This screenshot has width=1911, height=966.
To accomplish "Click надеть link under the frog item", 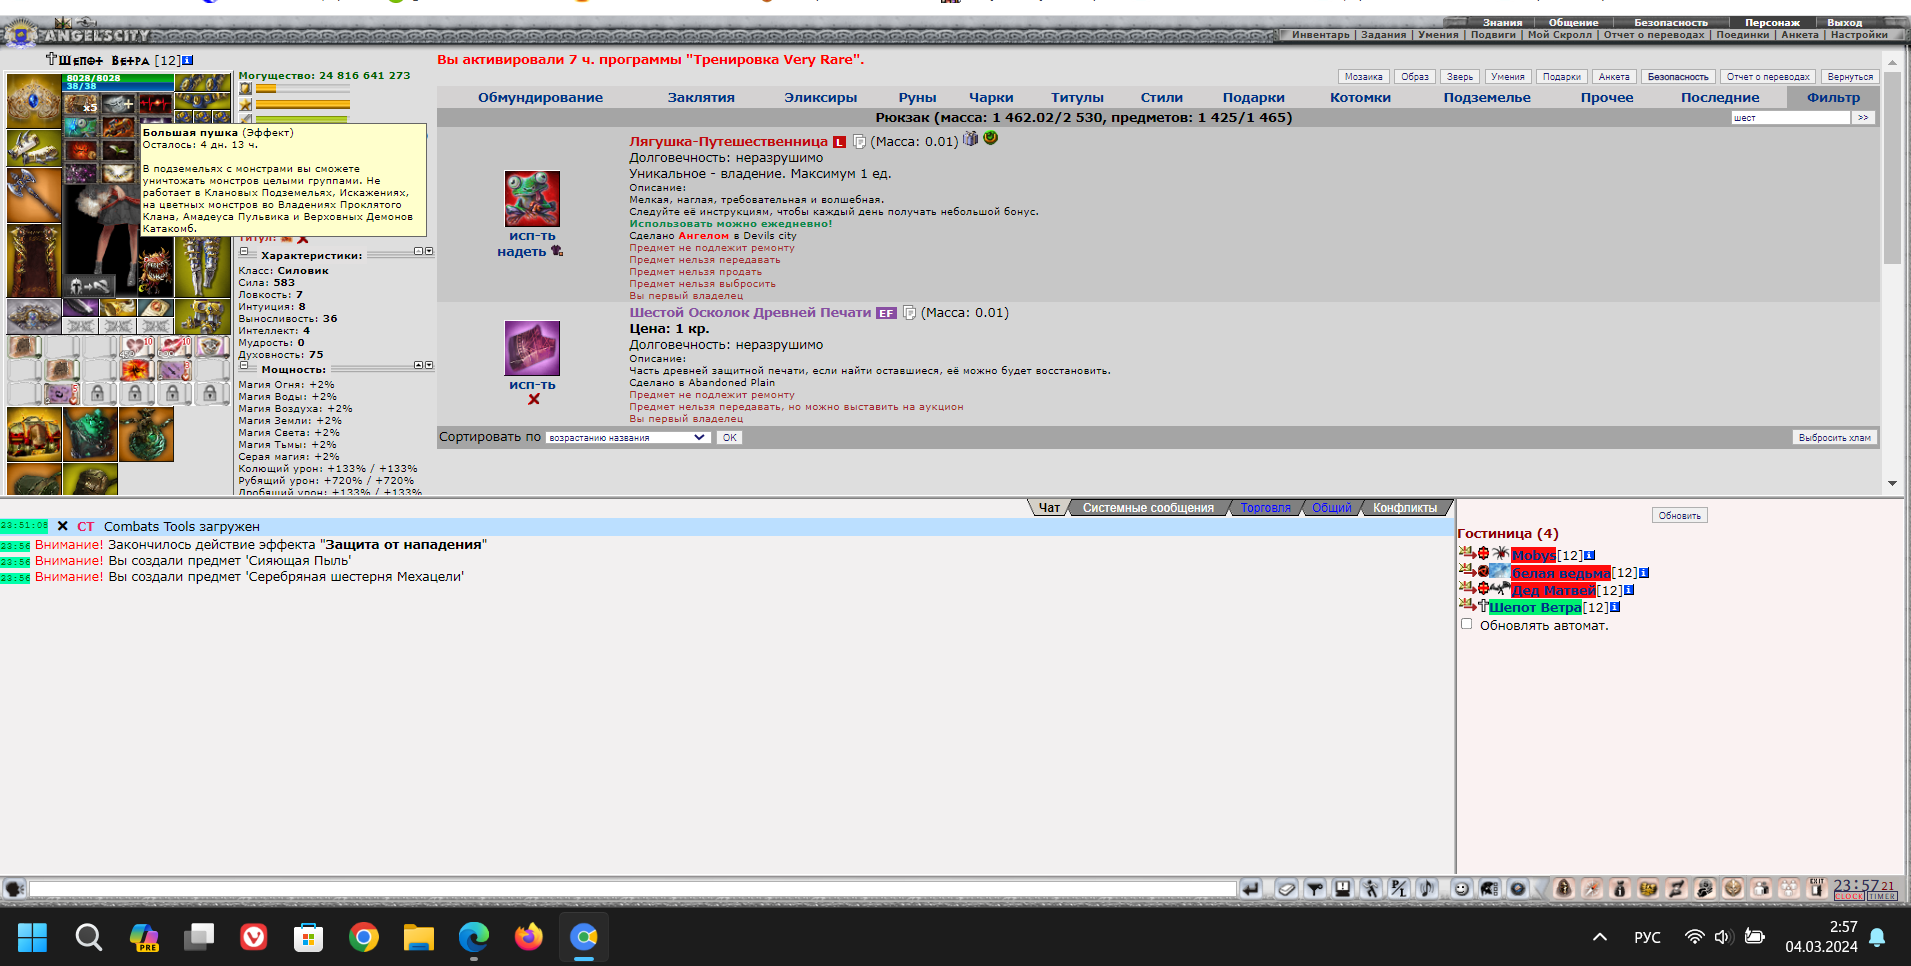I will tap(521, 252).
